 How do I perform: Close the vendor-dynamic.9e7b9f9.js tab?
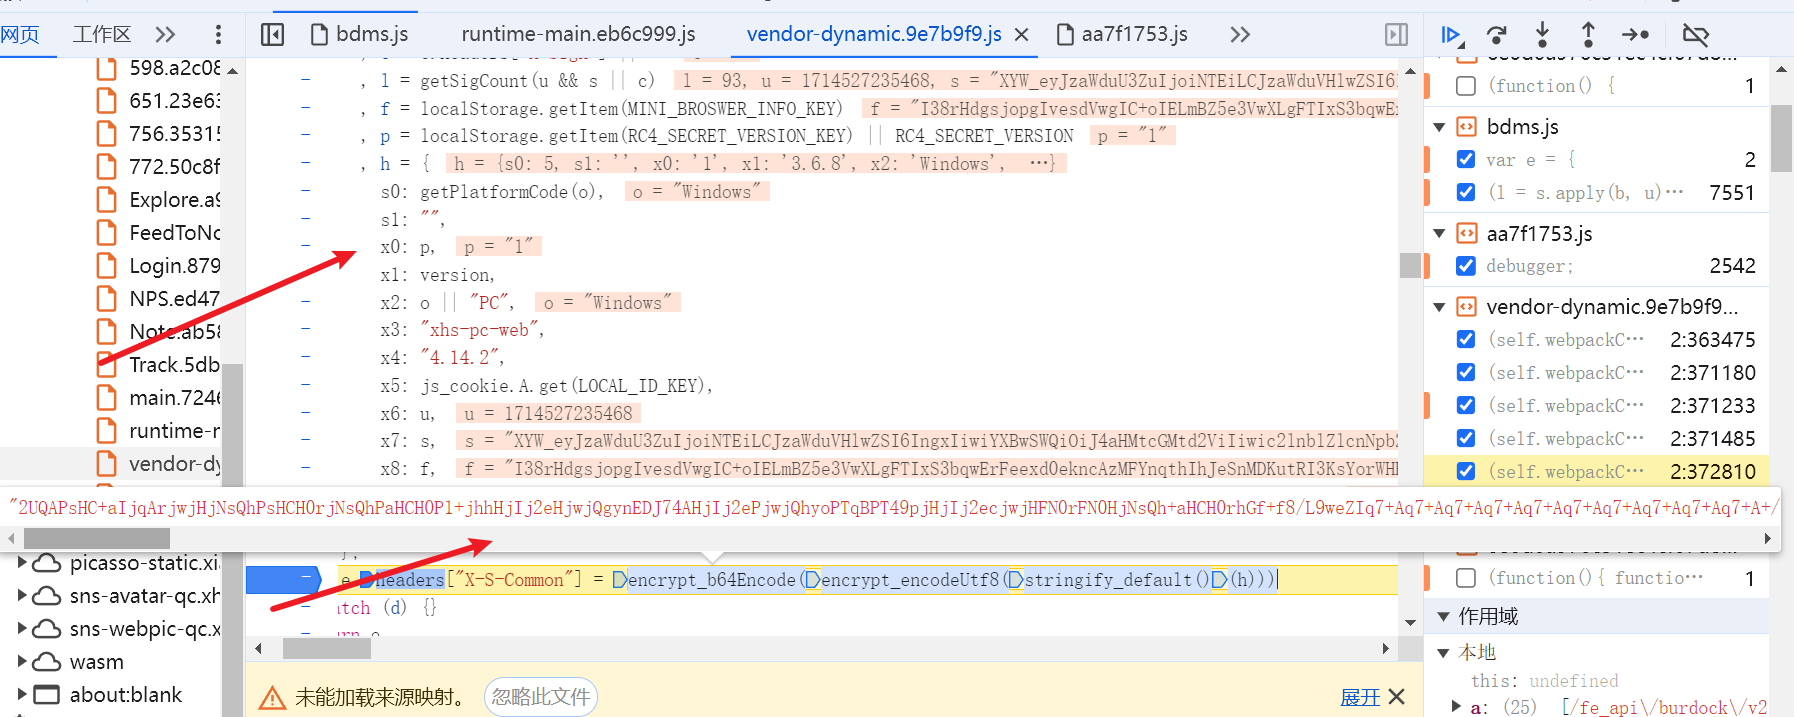pyautogui.click(x=1021, y=35)
